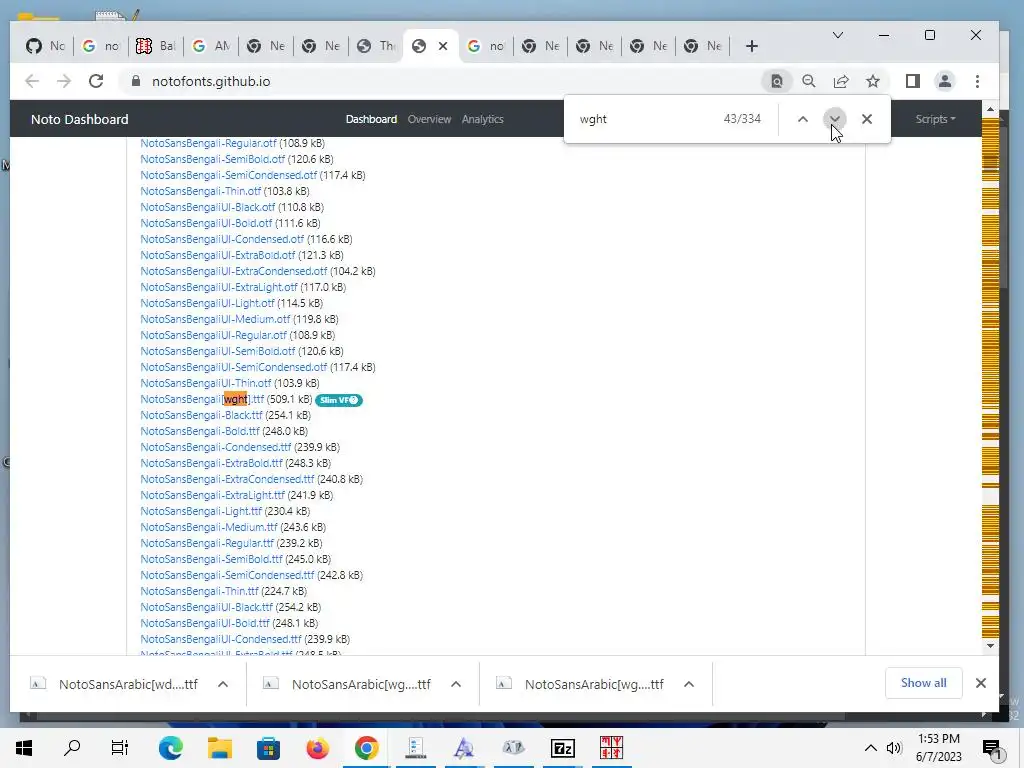
Task: Click the Slim VF badge
Action: (x=339, y=400)
